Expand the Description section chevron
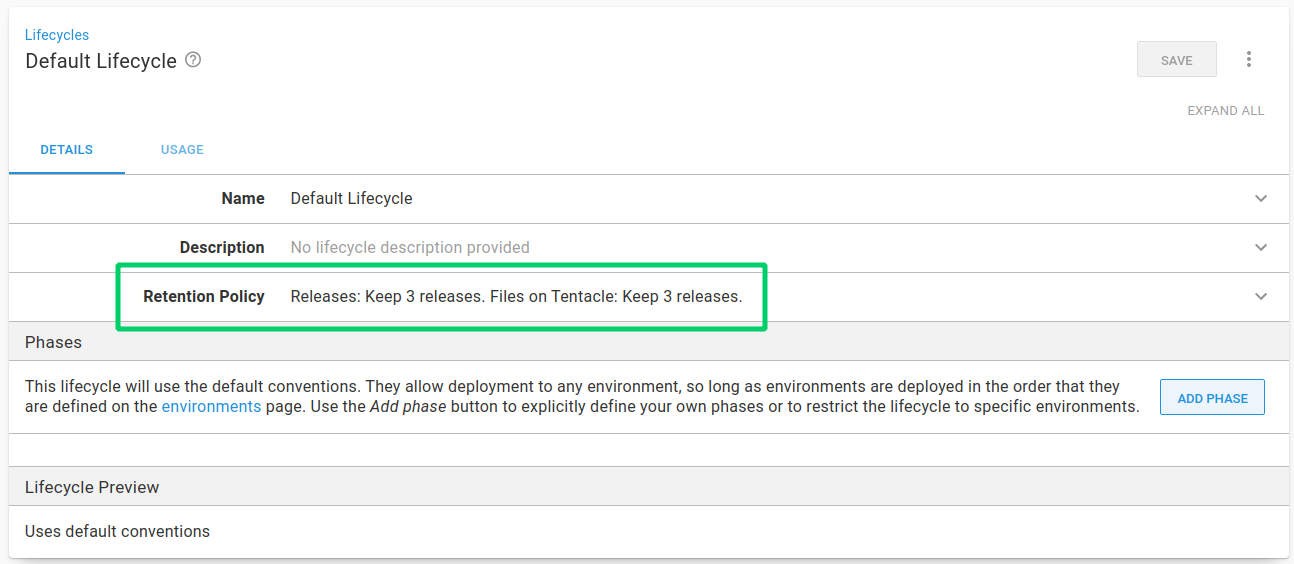 1260,248
